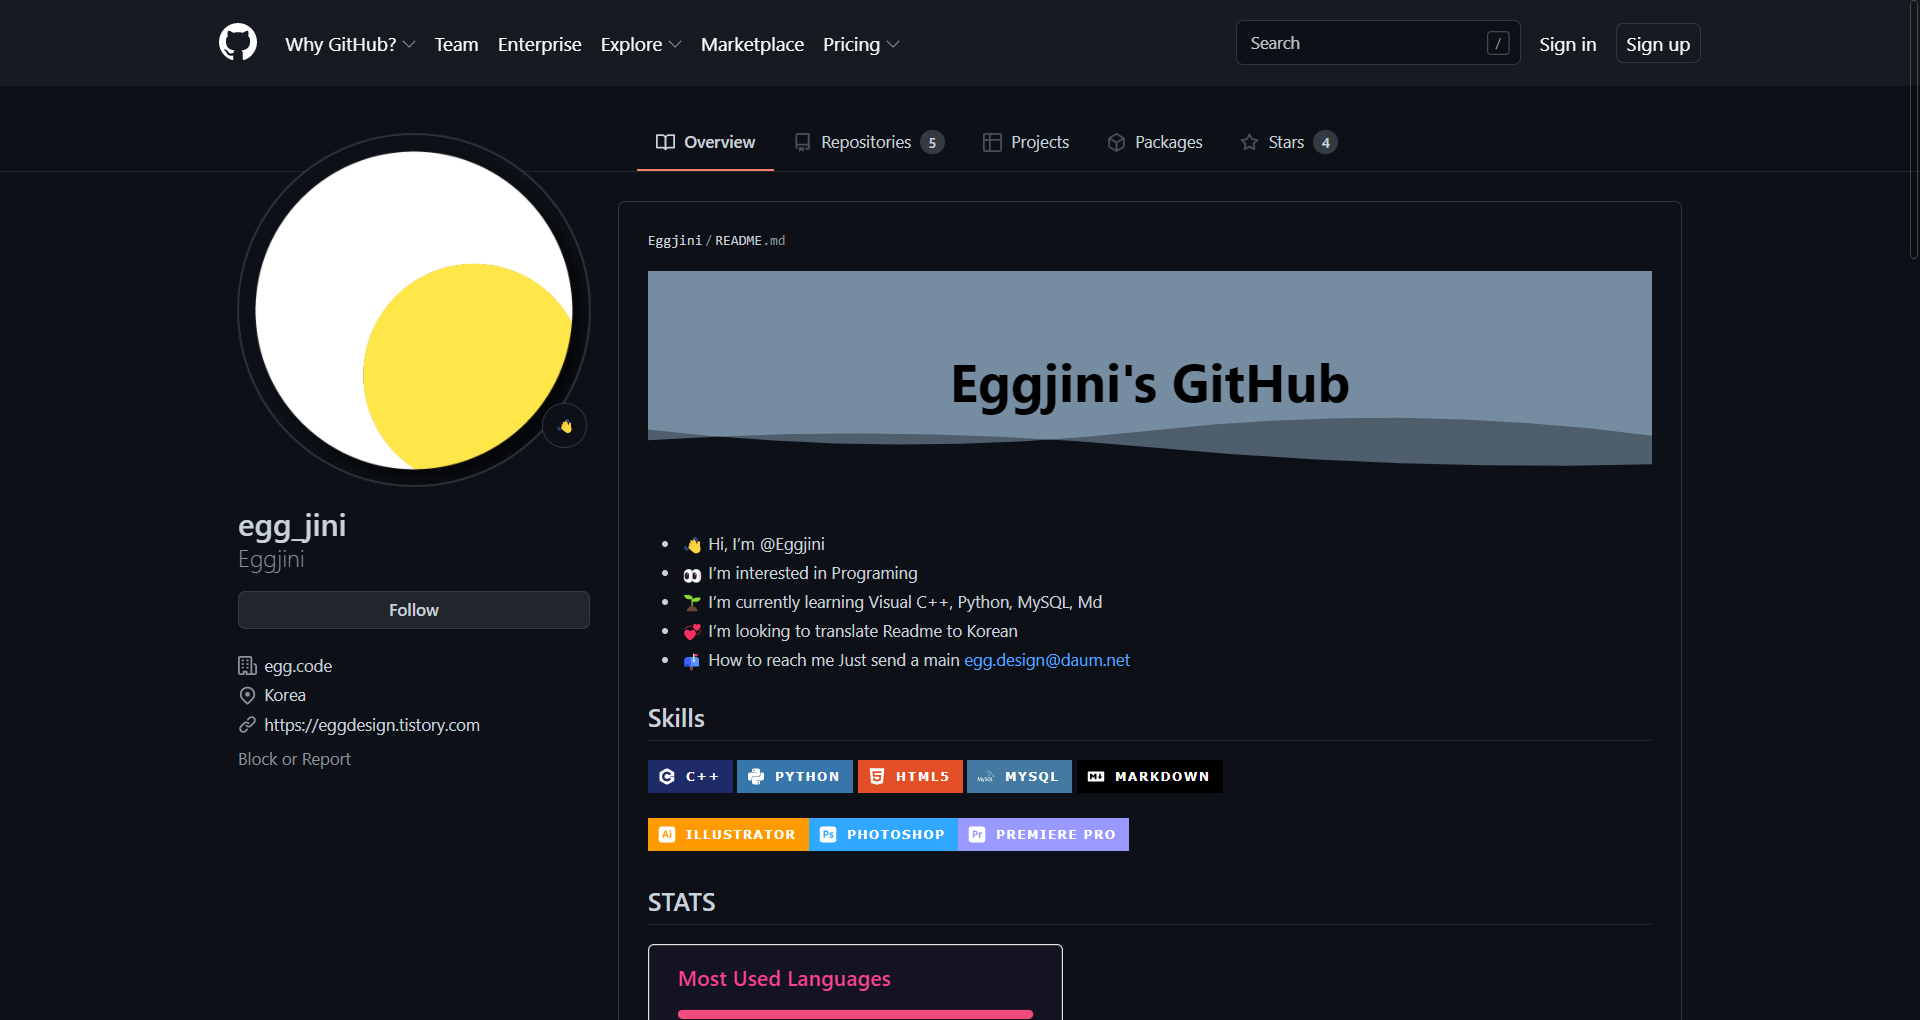
Task: Click the Sign up button
Action: tap(1657, 44)
